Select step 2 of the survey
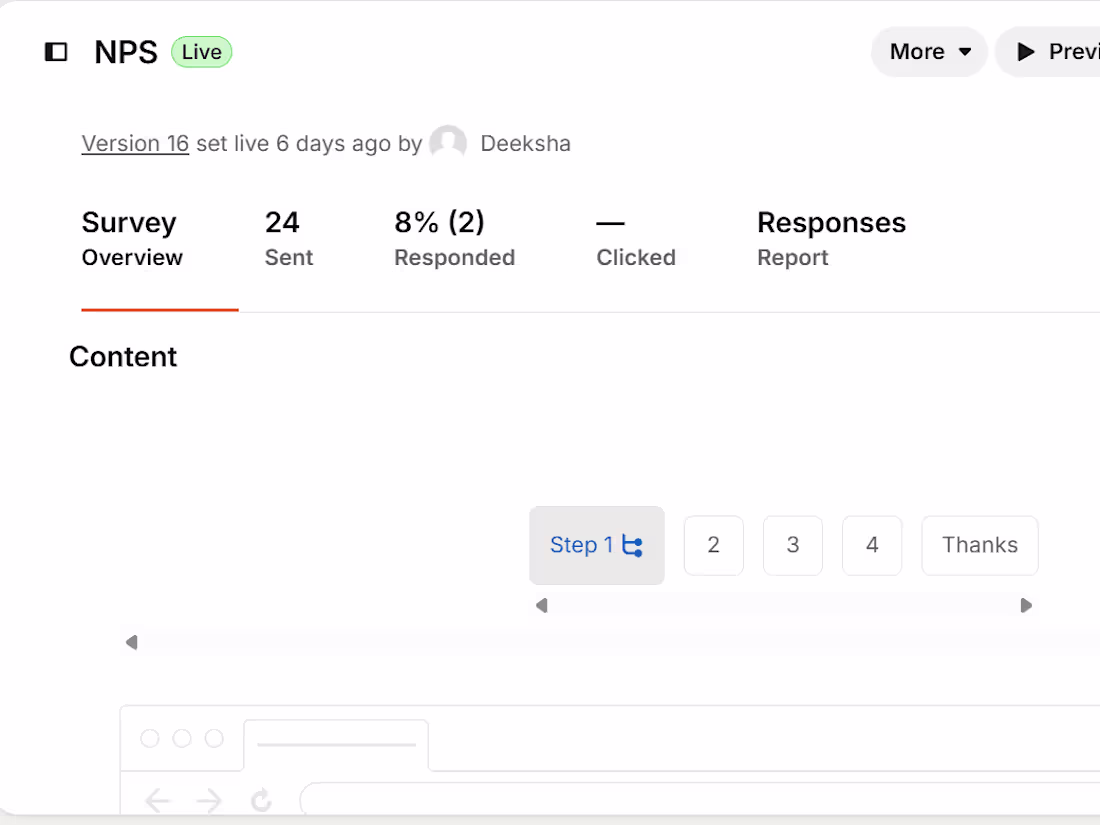 pos(713,545)
